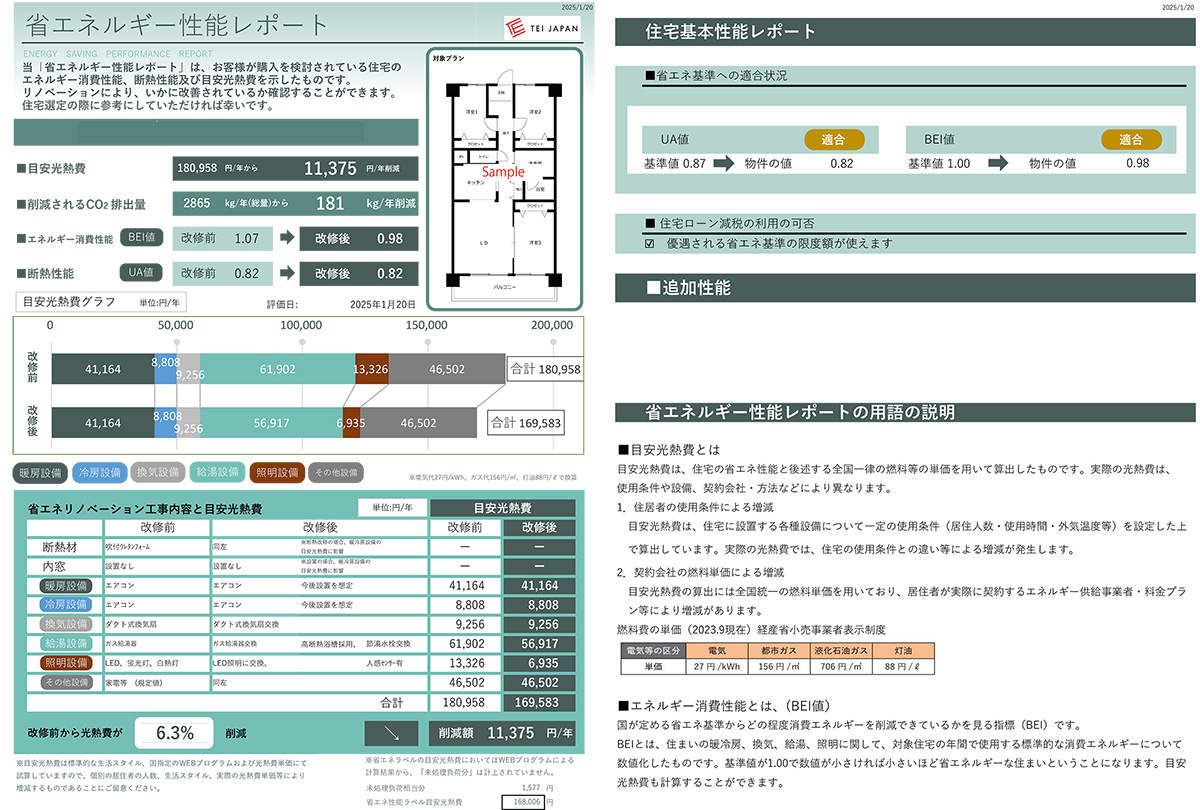Select the 照明設備 row label in renovation table

(66, 662)
